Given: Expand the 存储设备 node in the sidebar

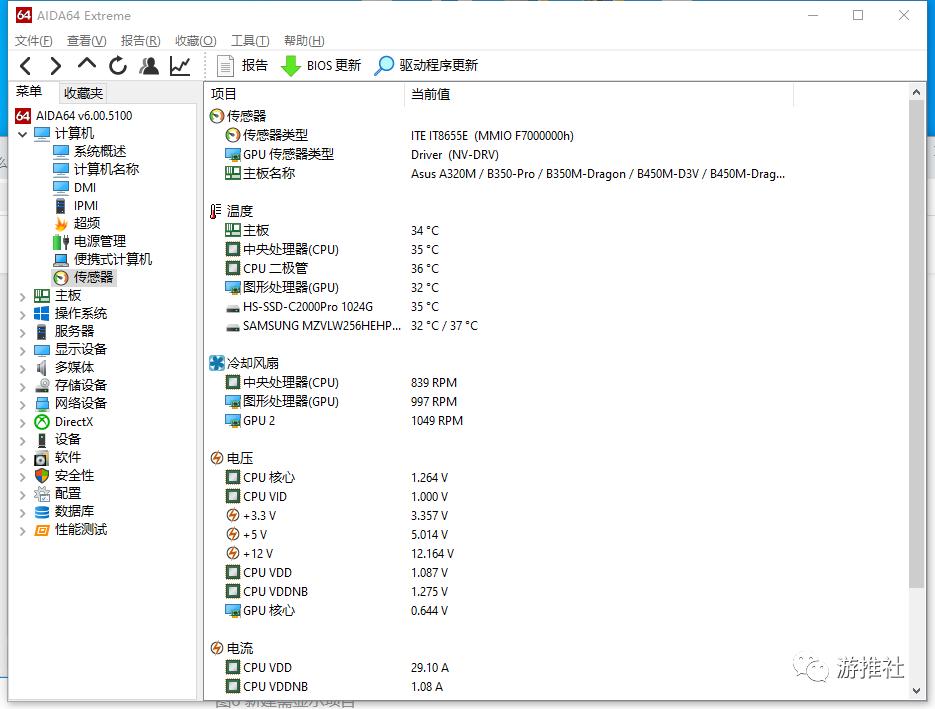Looking at the screenshot, I should (x=23, y=385).
